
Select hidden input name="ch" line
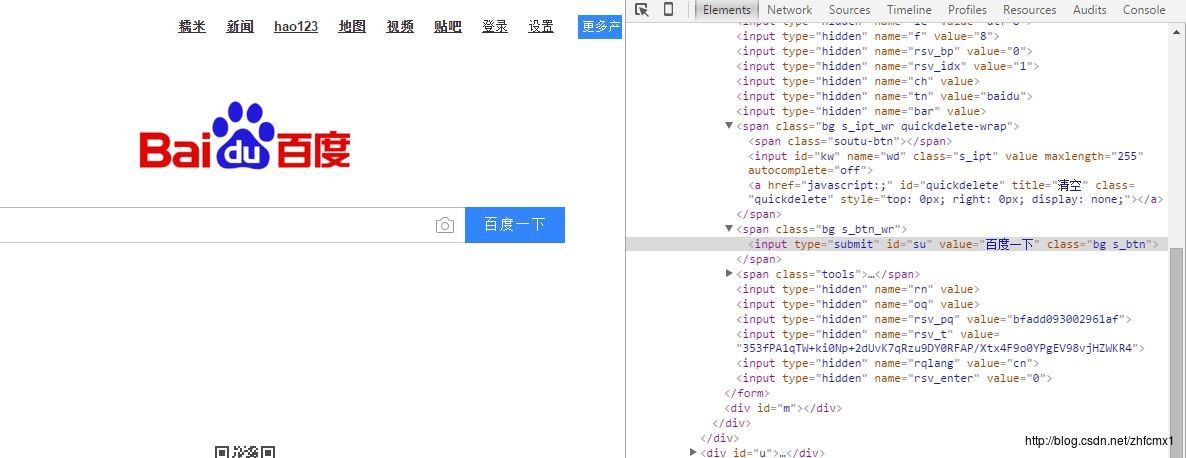pos(858,81)
